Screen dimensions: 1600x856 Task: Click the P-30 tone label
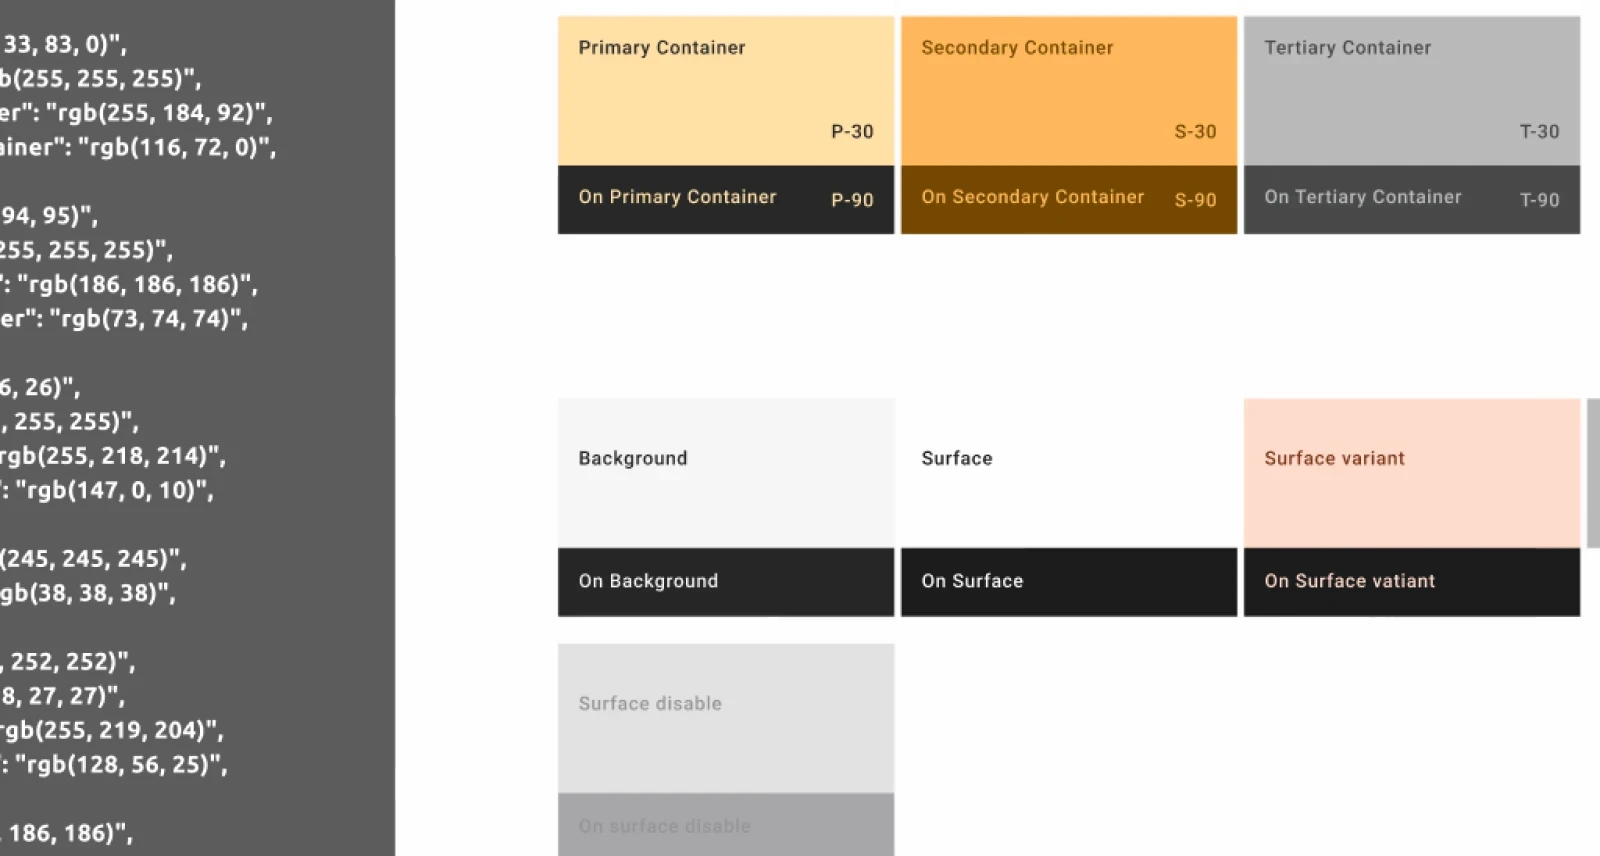click(x=852, y=131)
